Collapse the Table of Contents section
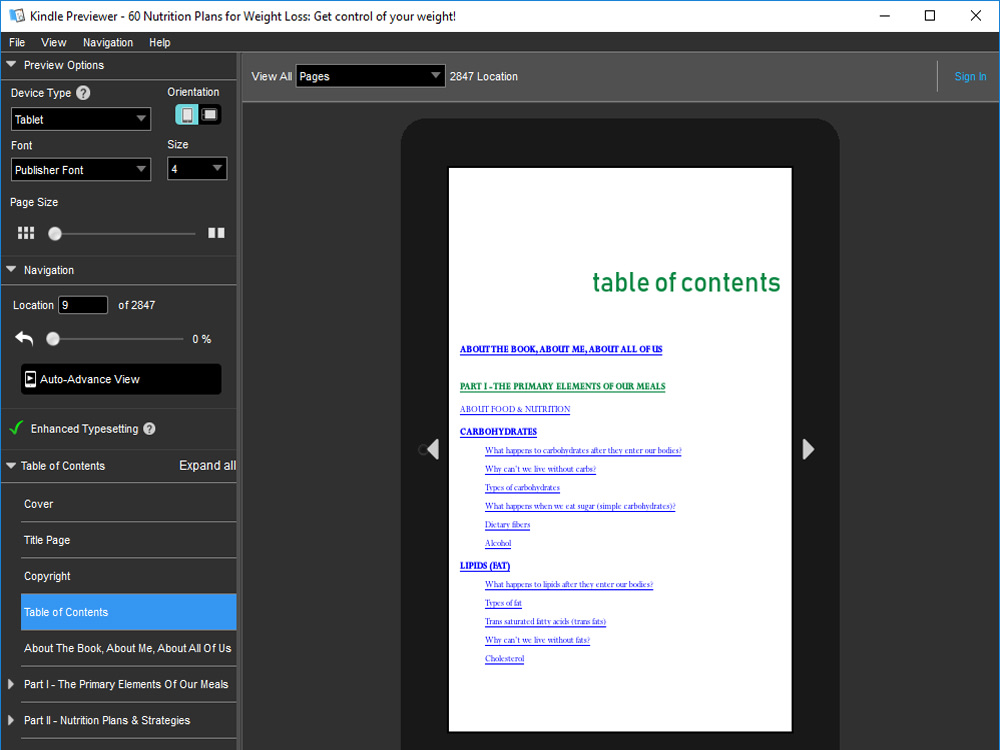The image size is (1000, 750). point(11,466)
